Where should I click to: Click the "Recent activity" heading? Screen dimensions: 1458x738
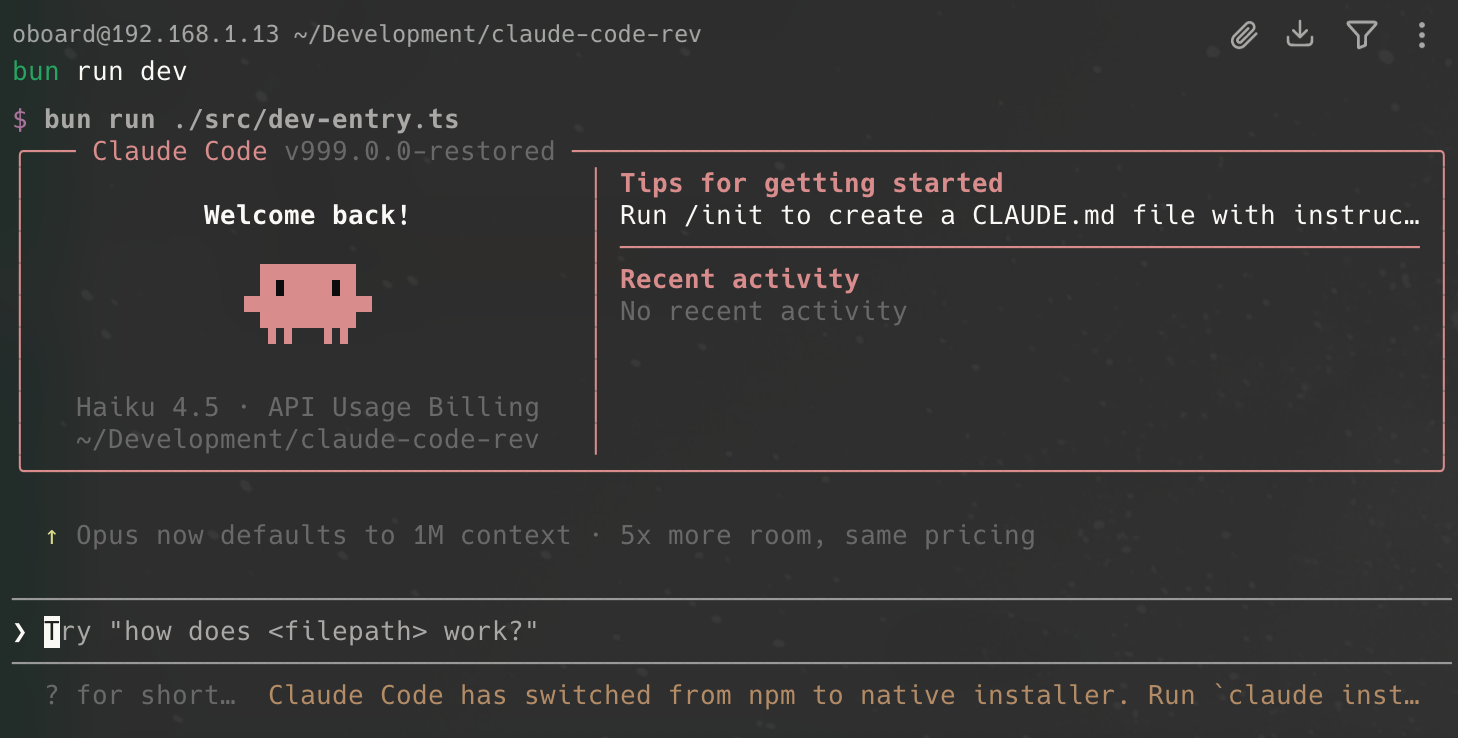[739, 279]
